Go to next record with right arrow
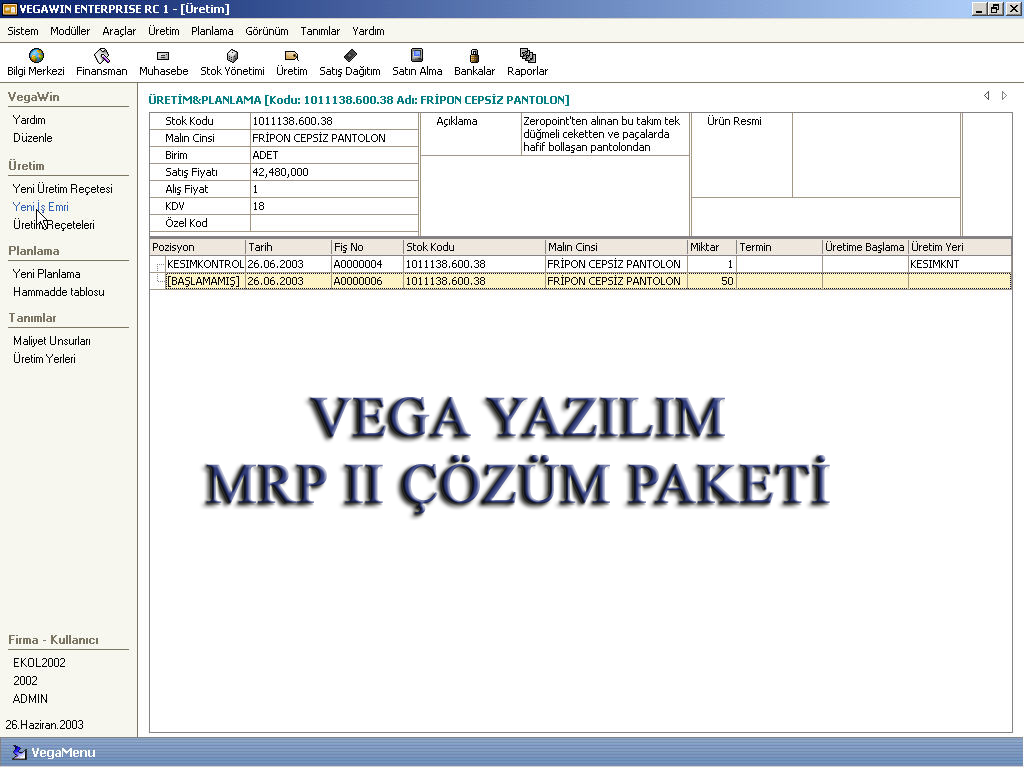 pyautogui.click(x=1004, y=96)
